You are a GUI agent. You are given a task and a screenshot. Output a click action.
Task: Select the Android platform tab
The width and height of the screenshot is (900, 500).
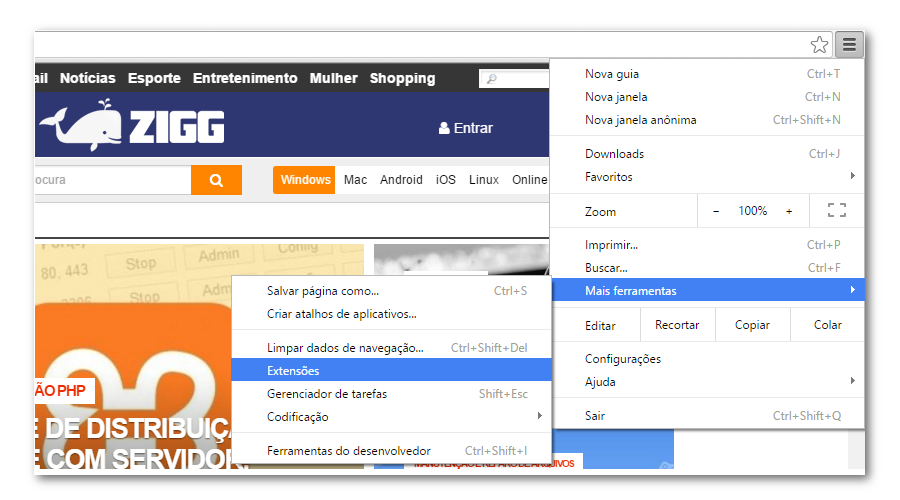(x=401, y=180)
